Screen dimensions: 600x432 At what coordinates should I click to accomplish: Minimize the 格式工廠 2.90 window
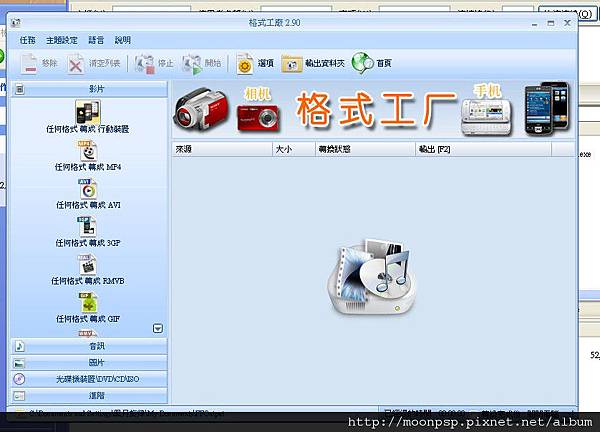click(535, 24)
